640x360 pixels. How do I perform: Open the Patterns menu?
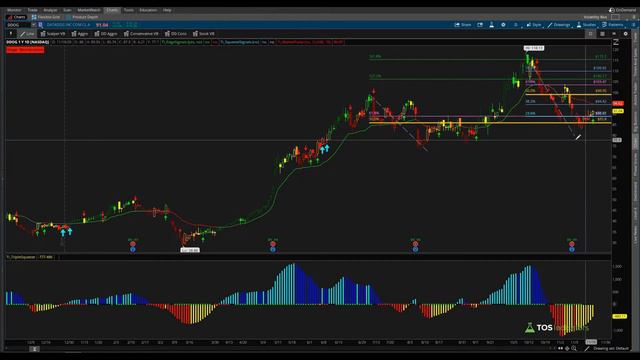[x=613, y=25]
